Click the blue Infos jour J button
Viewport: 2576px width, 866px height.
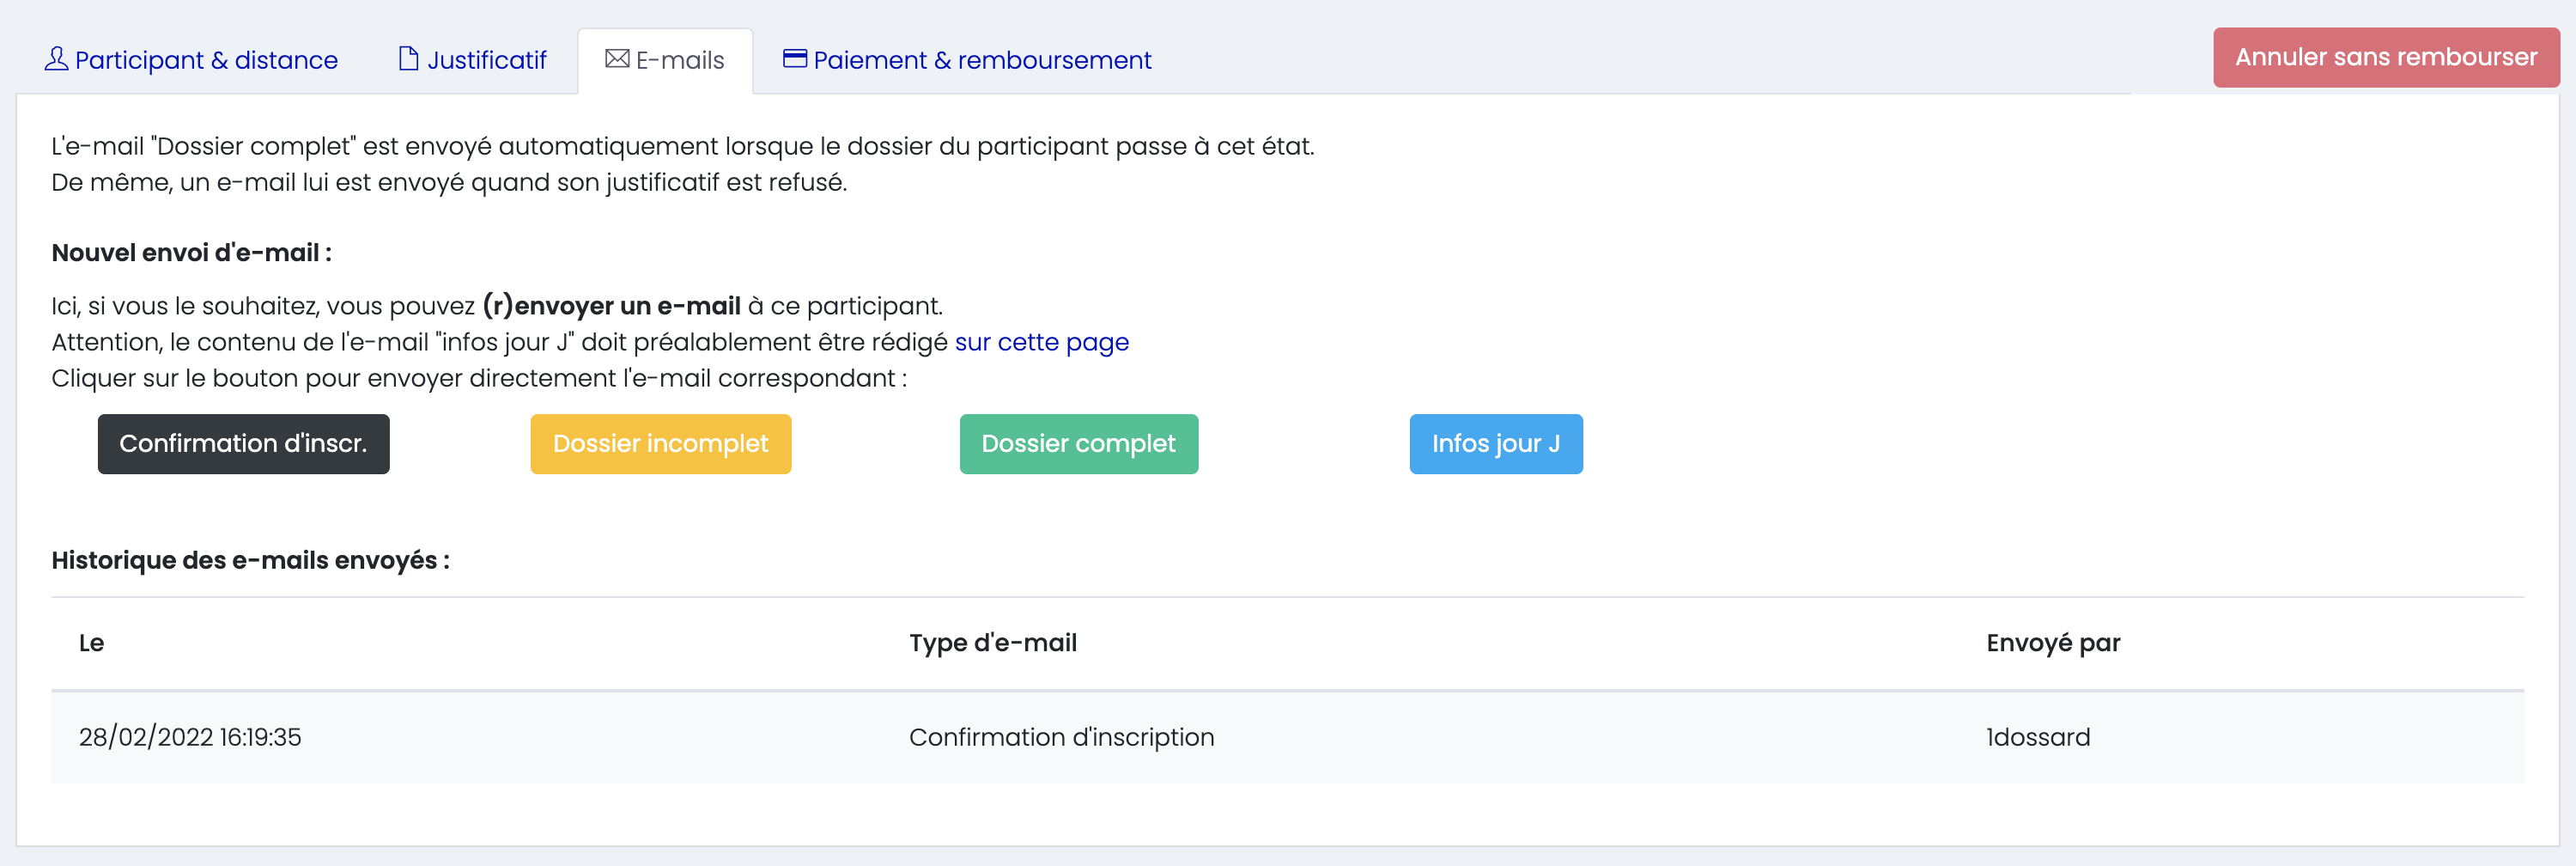coord(1495,444)
